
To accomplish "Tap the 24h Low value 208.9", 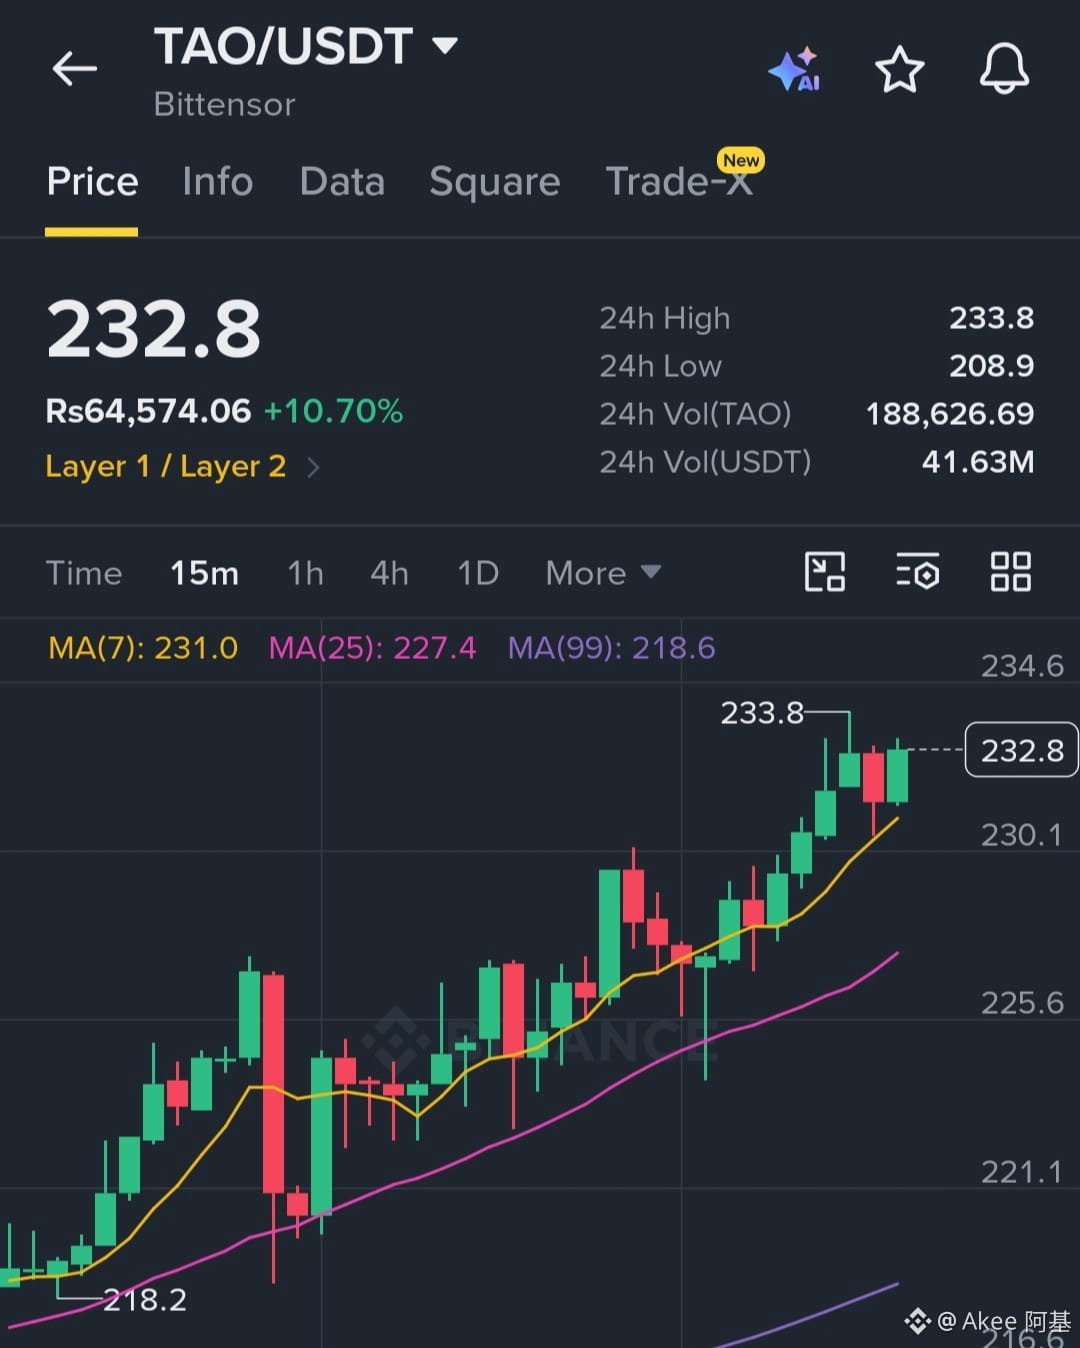I will tap(991, 366).
